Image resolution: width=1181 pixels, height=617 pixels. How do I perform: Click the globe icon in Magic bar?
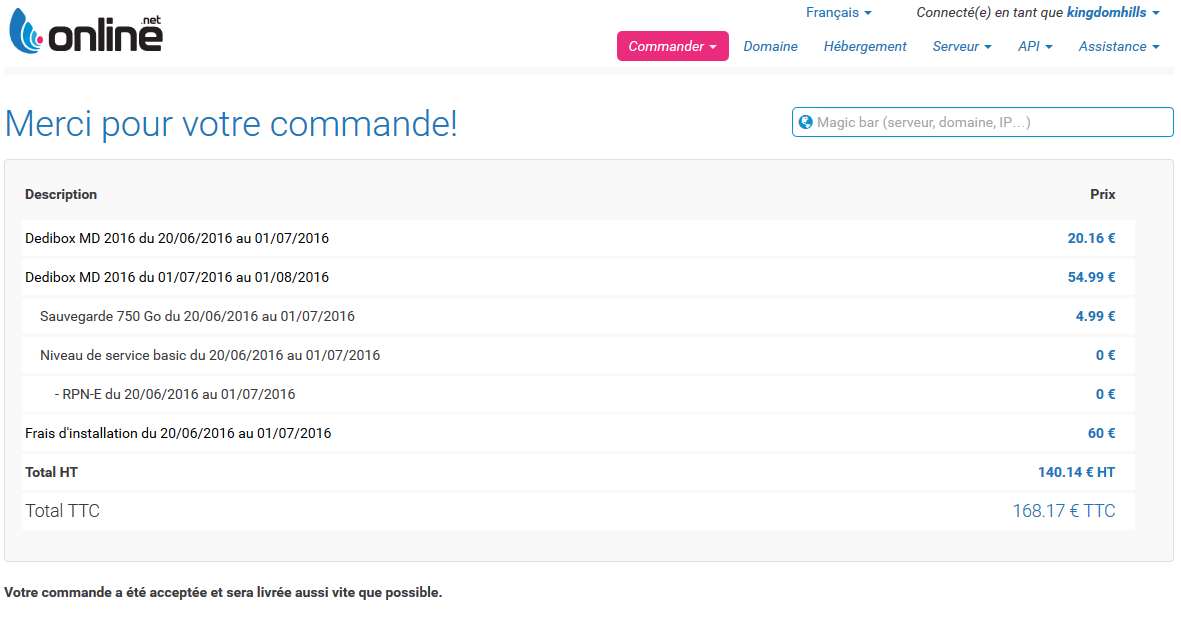pos(805,122)
